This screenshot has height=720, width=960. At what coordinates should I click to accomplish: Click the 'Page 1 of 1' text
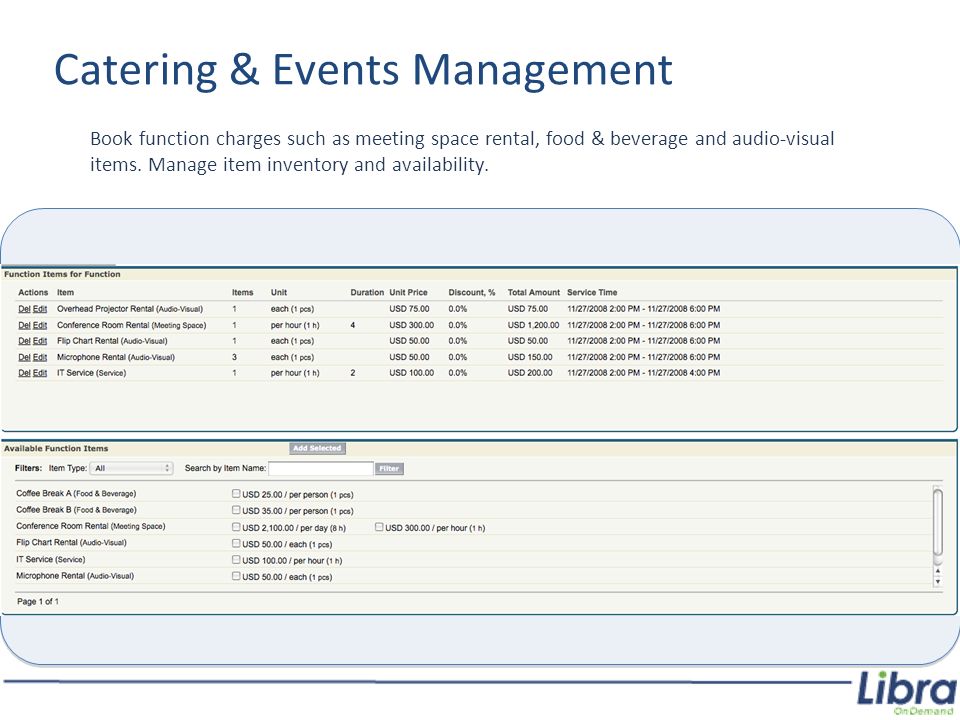38,602
